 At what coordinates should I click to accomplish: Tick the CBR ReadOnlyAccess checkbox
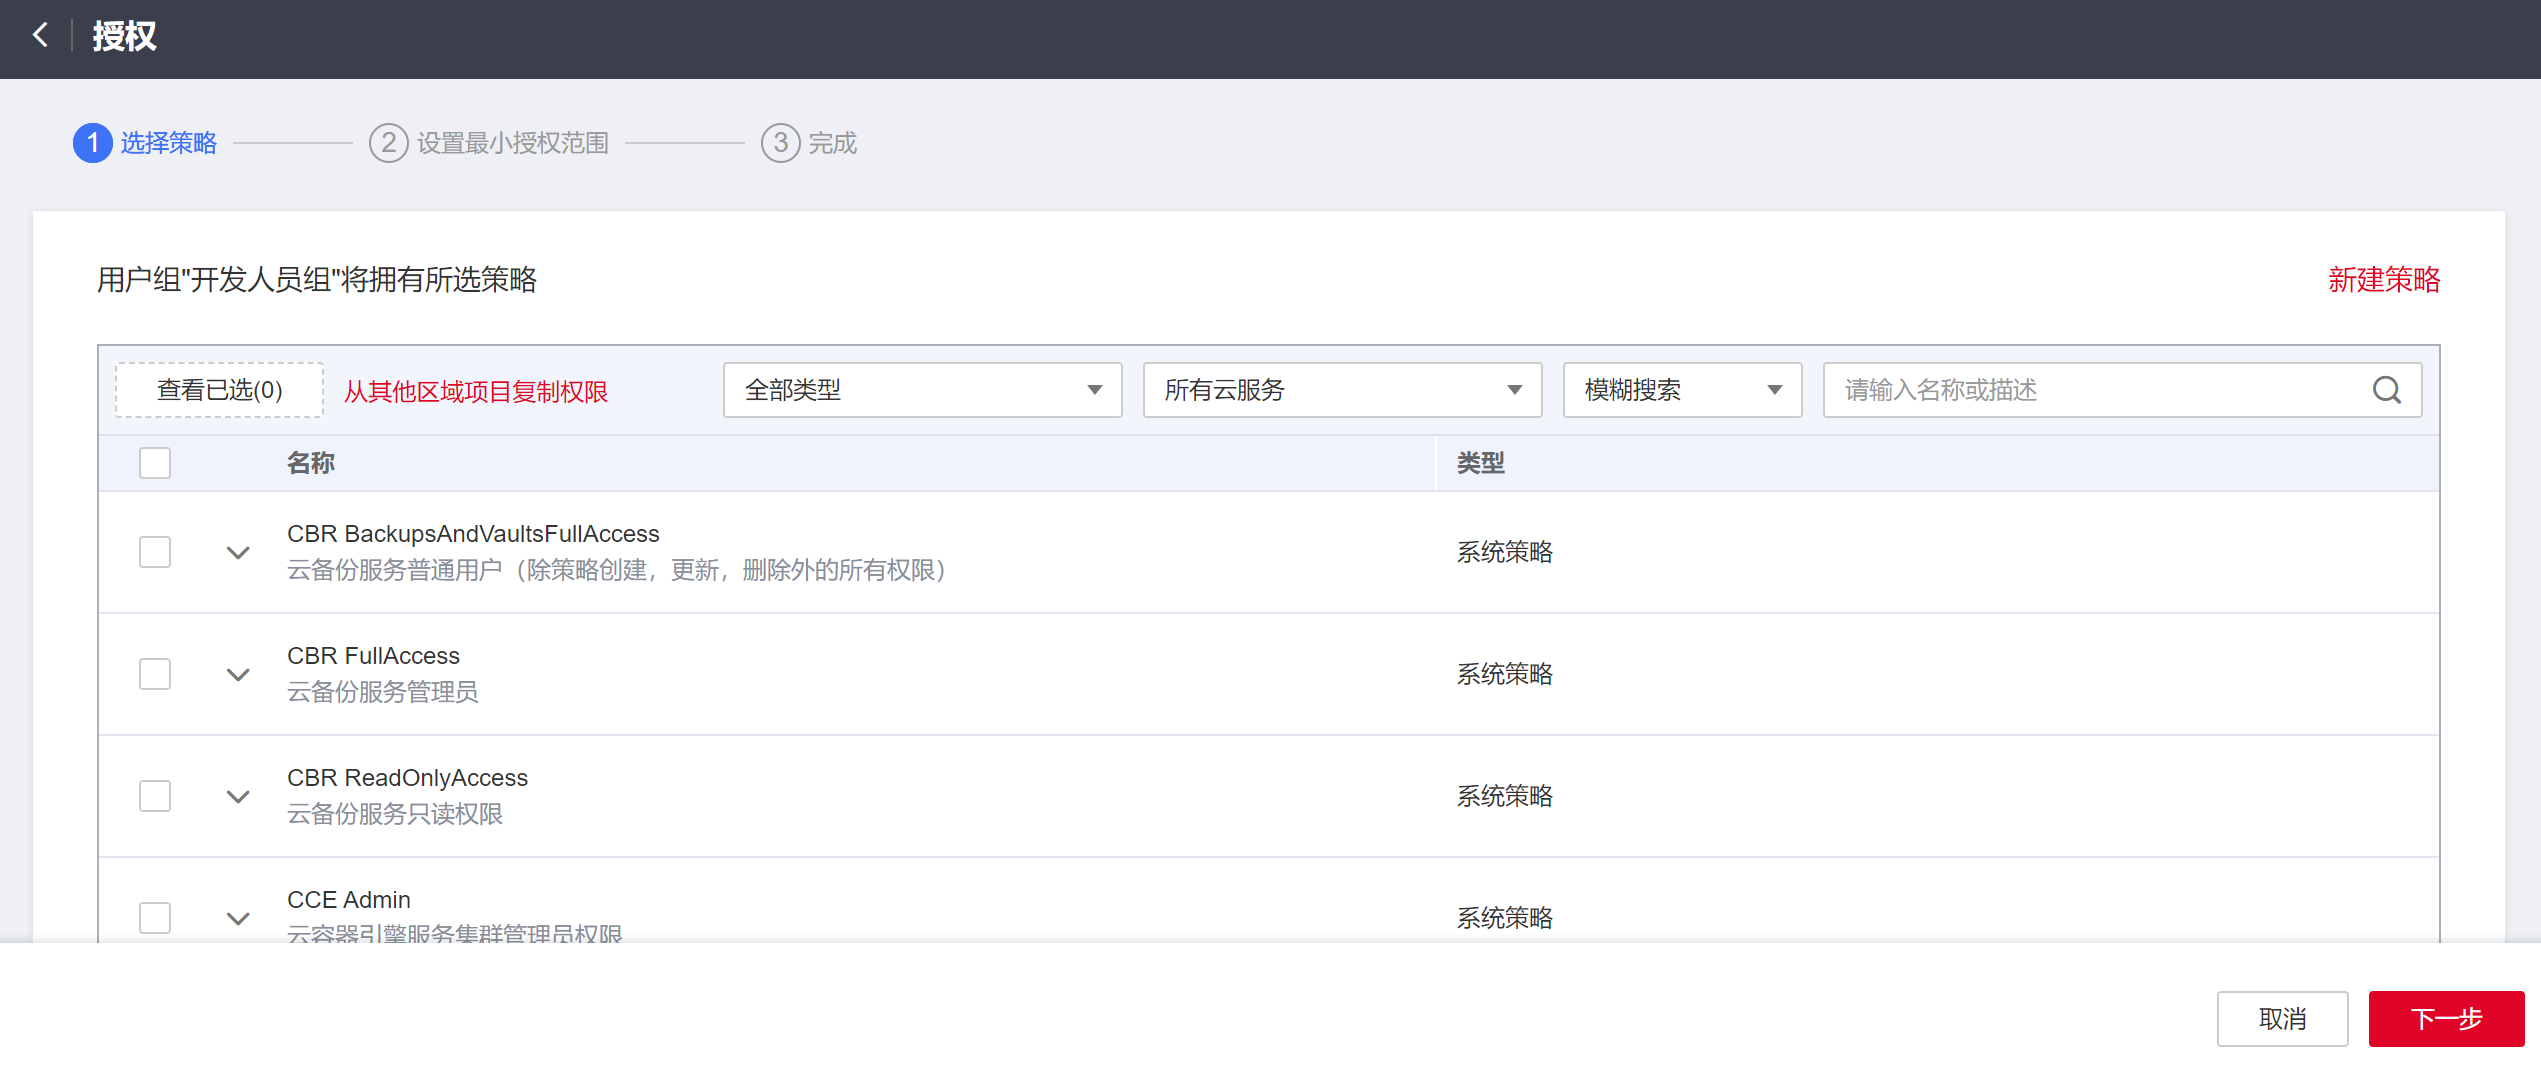pos(155,796)
